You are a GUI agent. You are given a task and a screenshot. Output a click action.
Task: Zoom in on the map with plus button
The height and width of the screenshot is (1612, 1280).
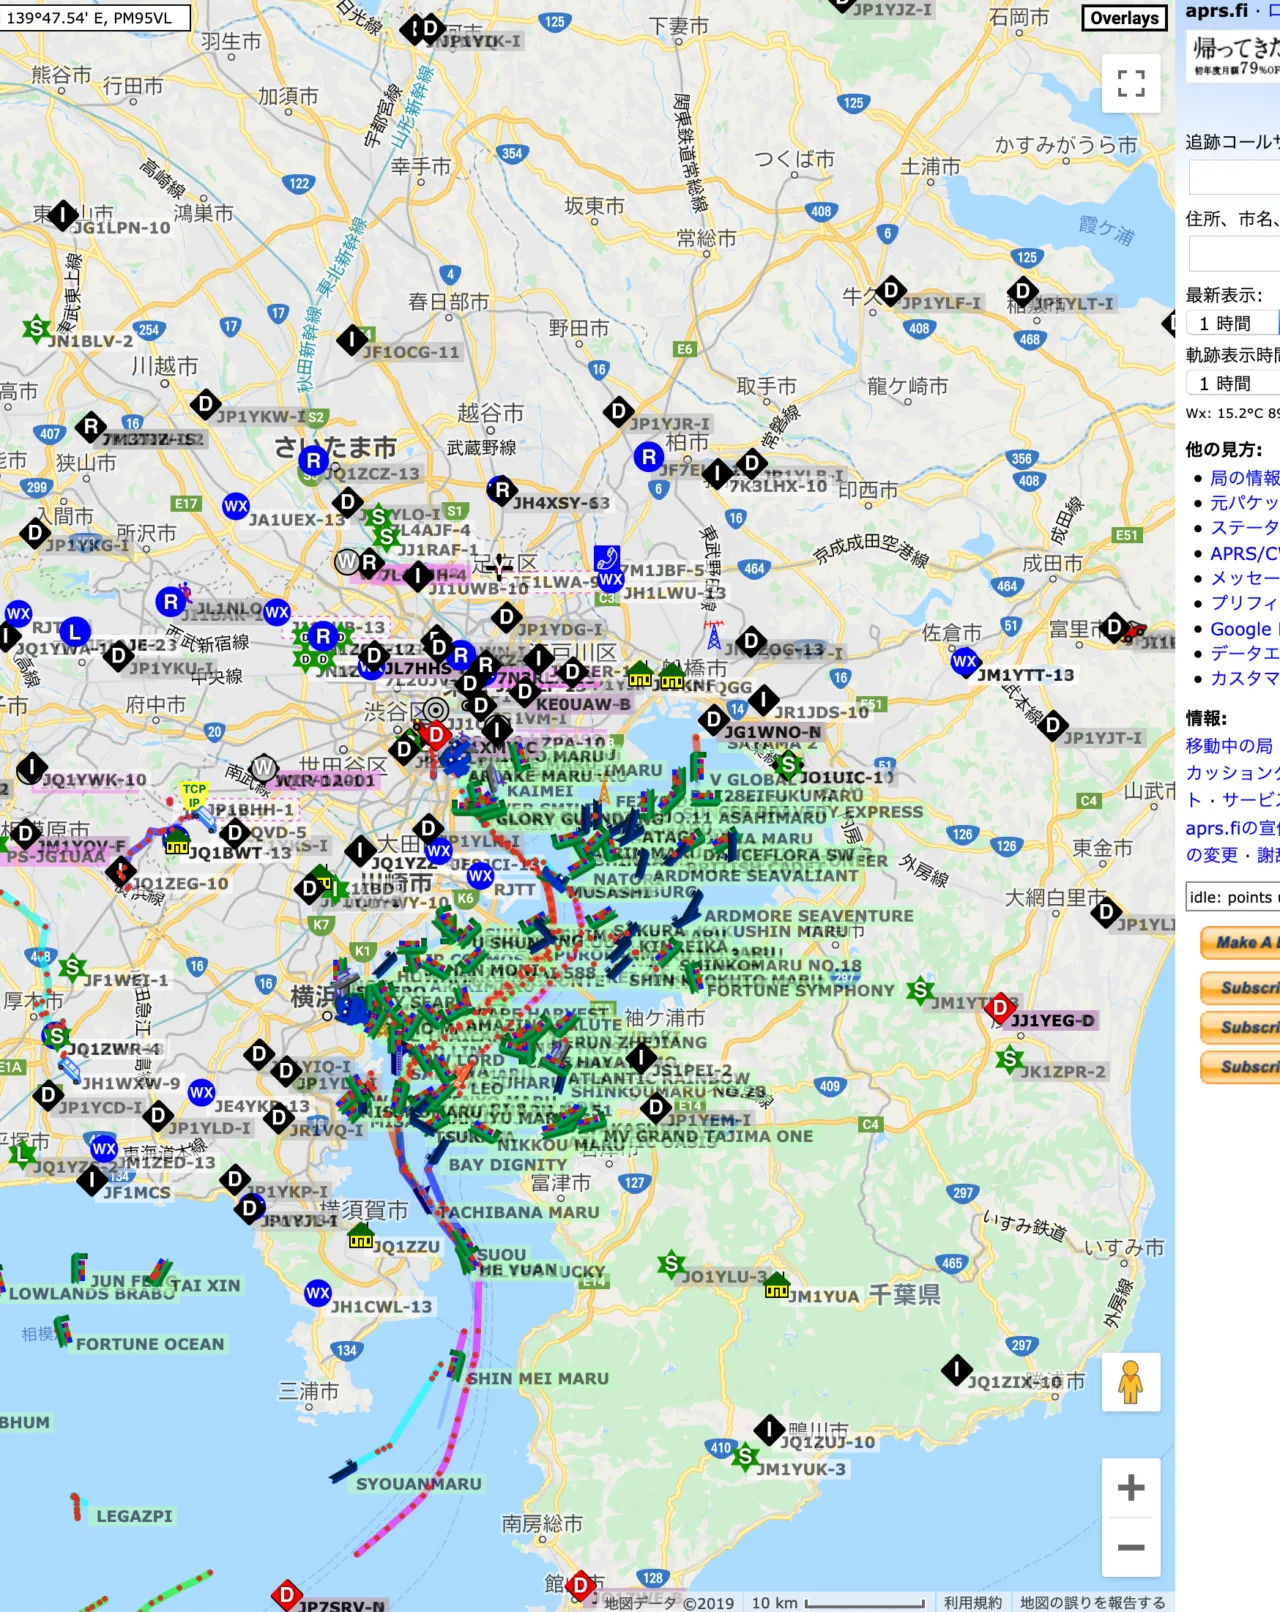[1131, 1488]
